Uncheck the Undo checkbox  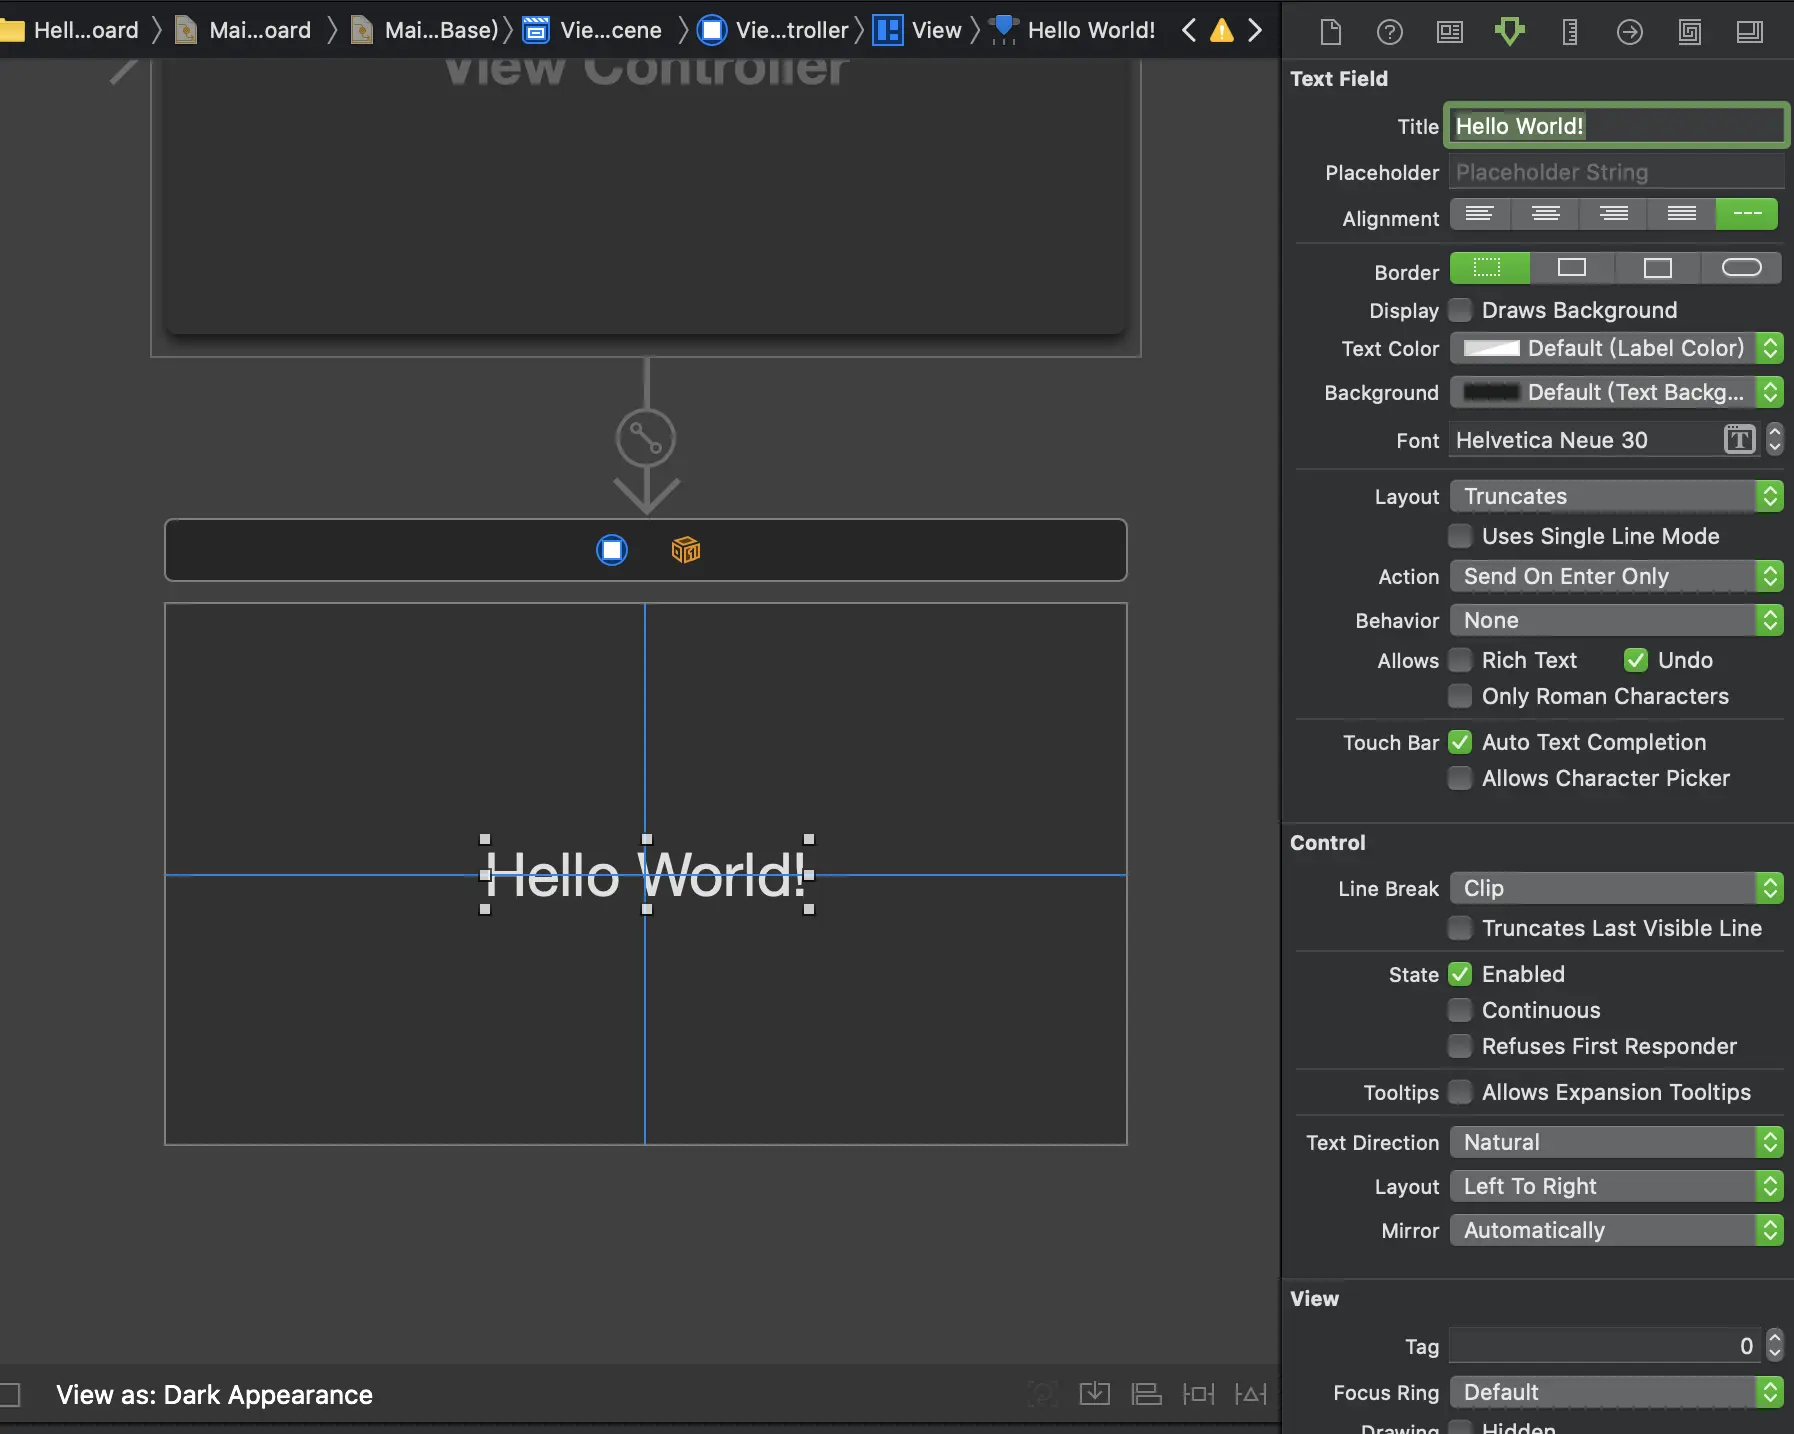[x=1636, y=660]
